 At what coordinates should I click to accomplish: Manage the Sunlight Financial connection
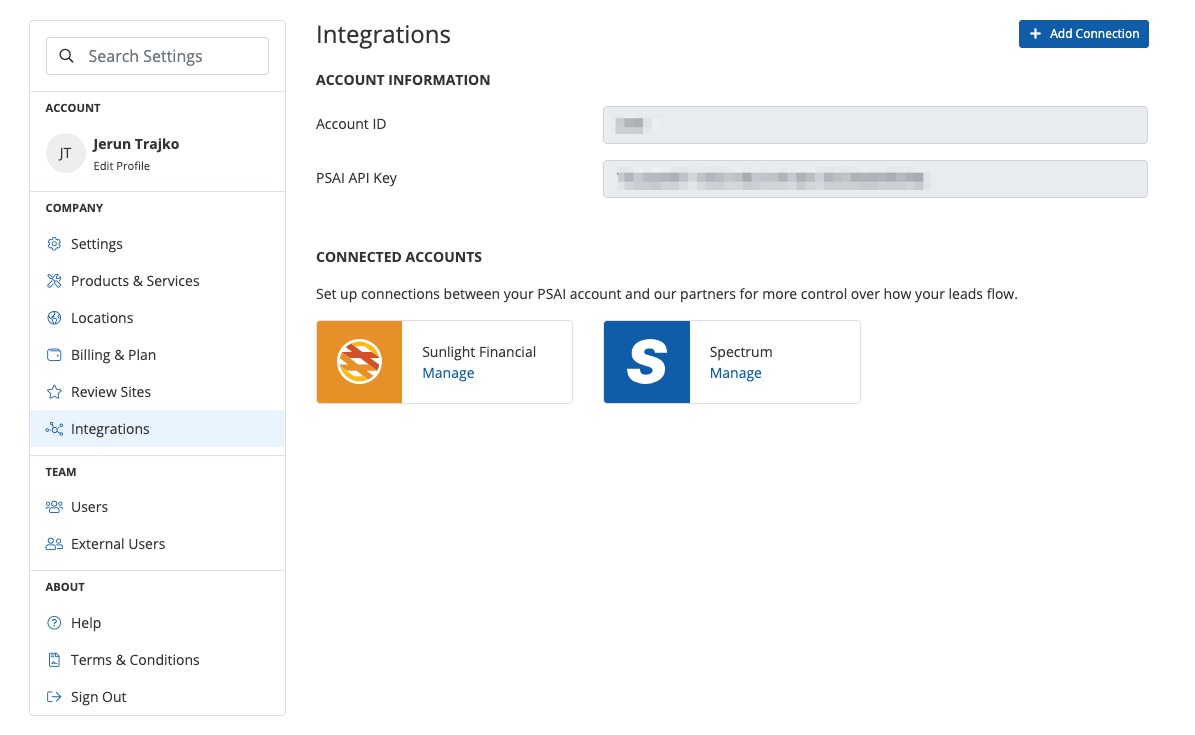[448, 373]
